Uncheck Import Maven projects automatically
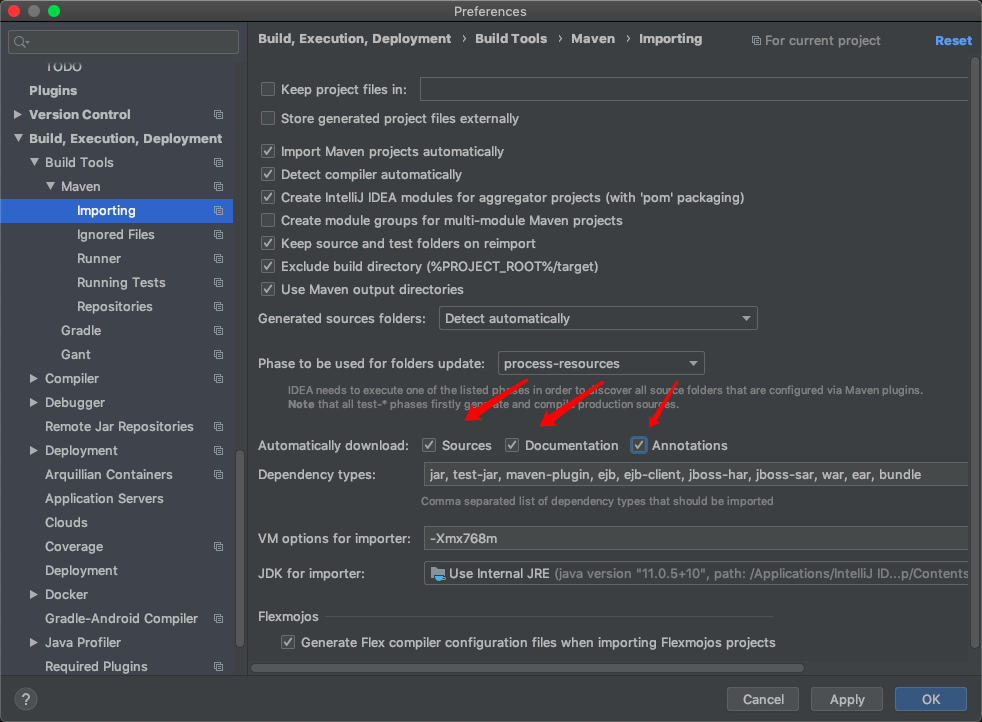This screenshot has height=722, width=982. (x=268, y=152)
